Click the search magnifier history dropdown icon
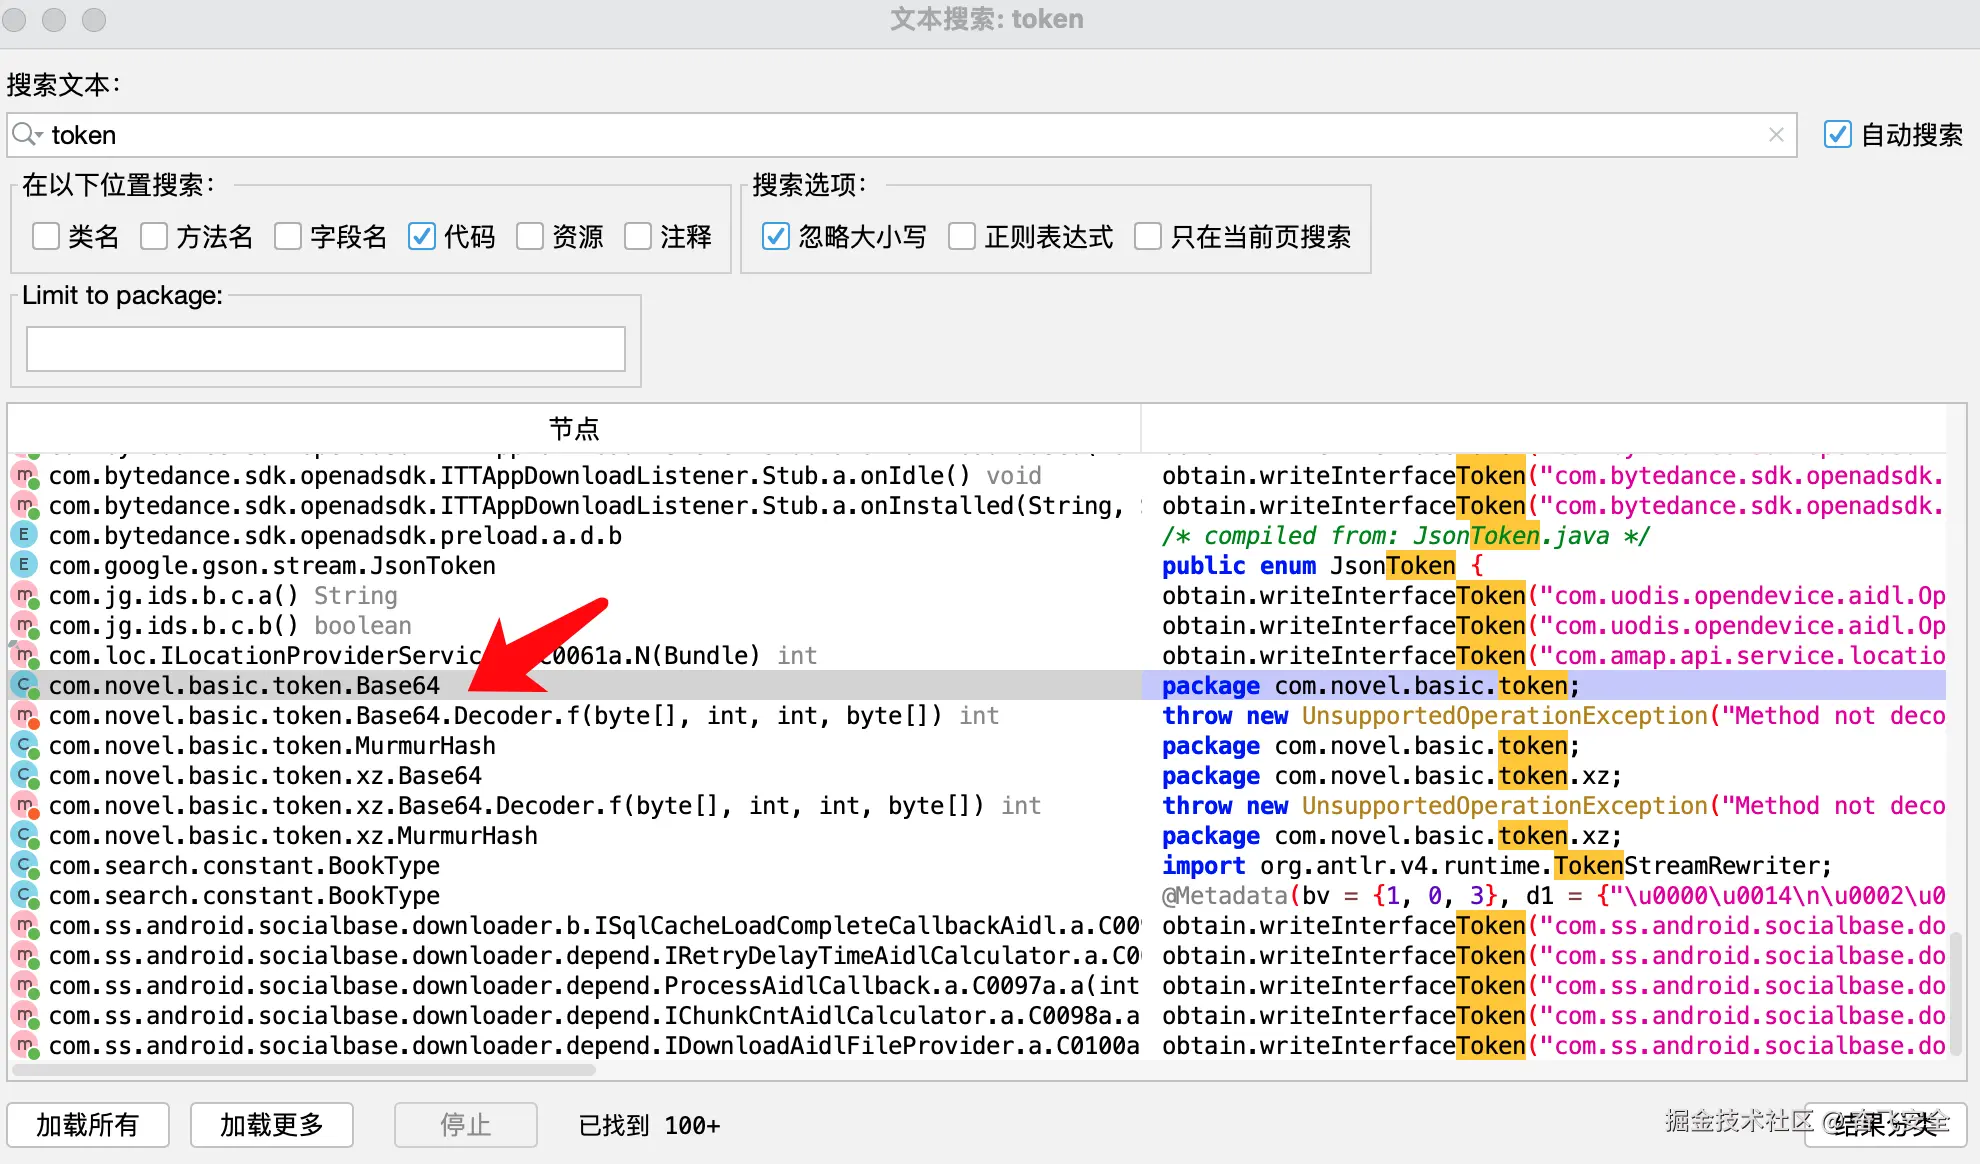The image size is (1980, 1164). coord(27,135)
